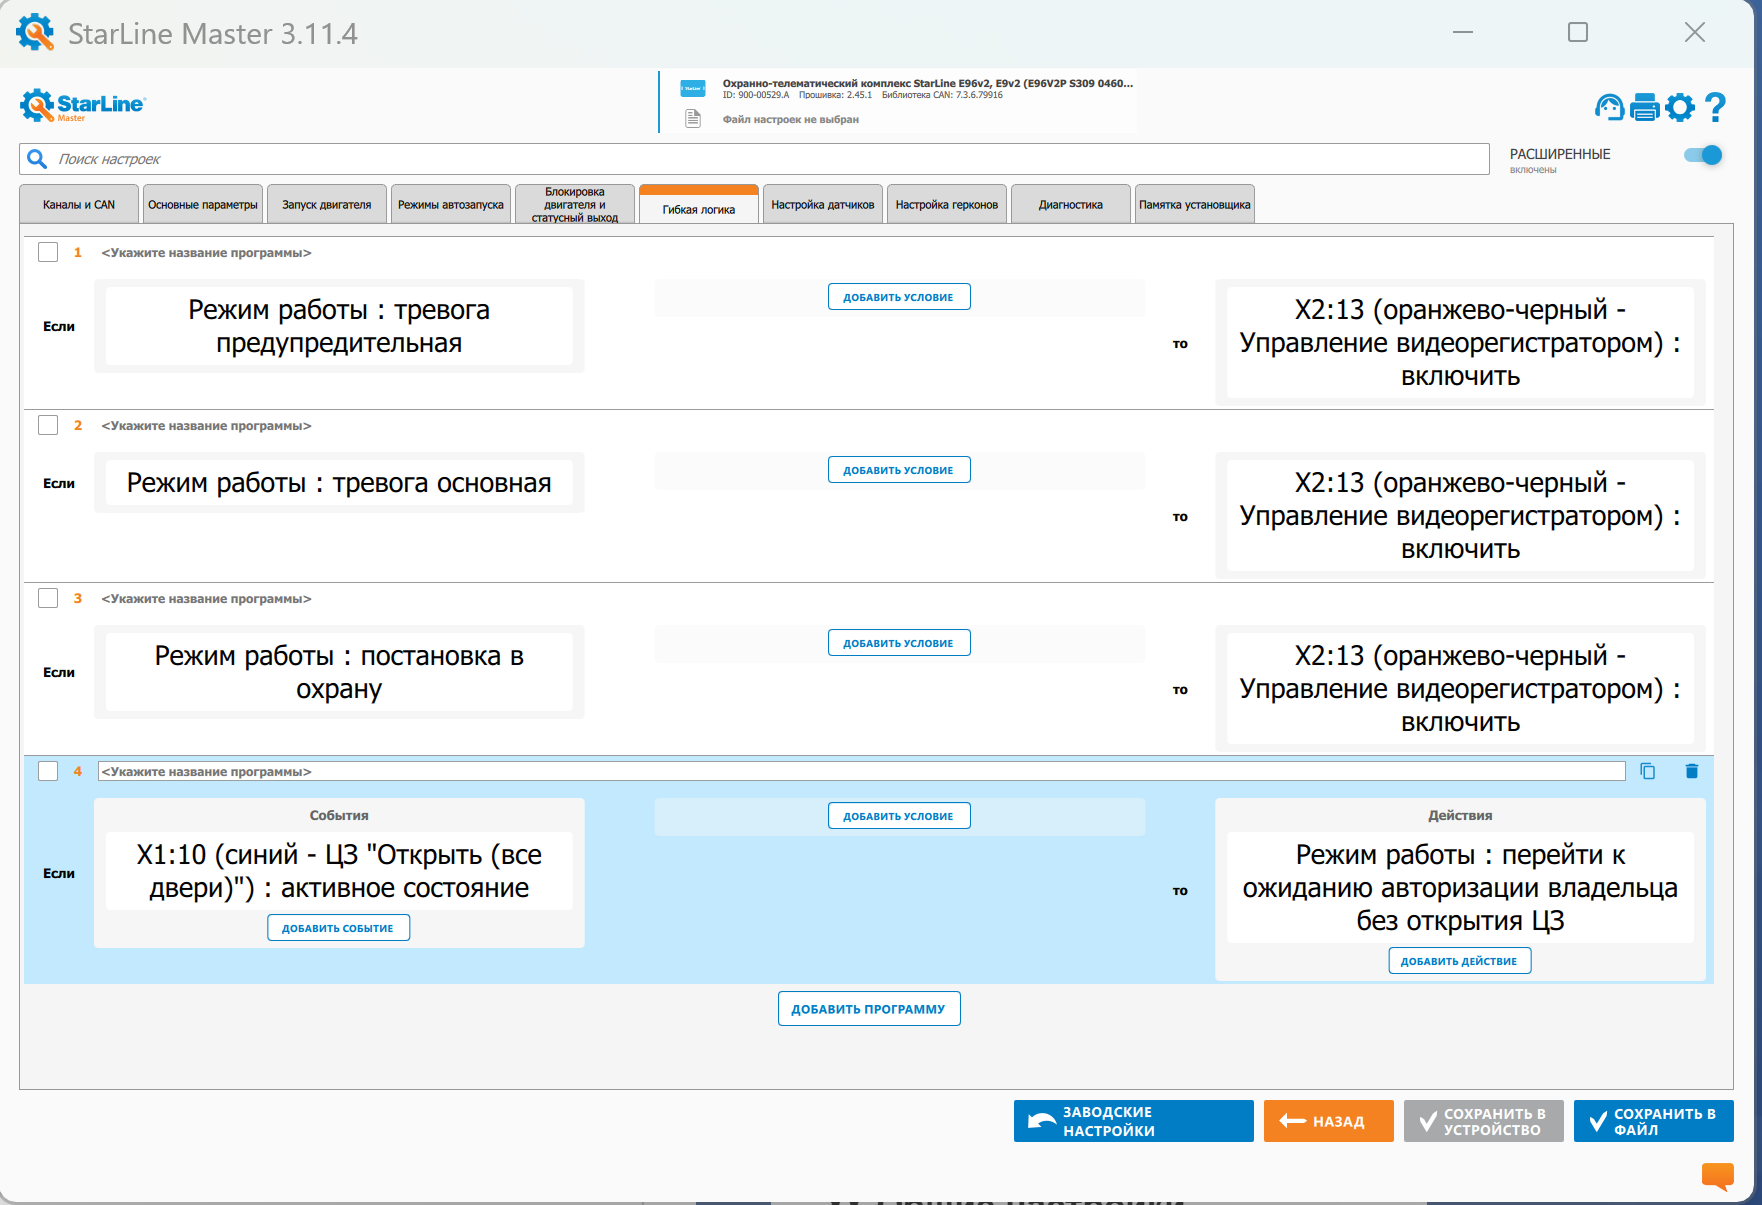The width and height of the screenshot is (1762, 1205).
Task: Copy program 4 using duplicate icon
Action: [x=1648, y=771]
